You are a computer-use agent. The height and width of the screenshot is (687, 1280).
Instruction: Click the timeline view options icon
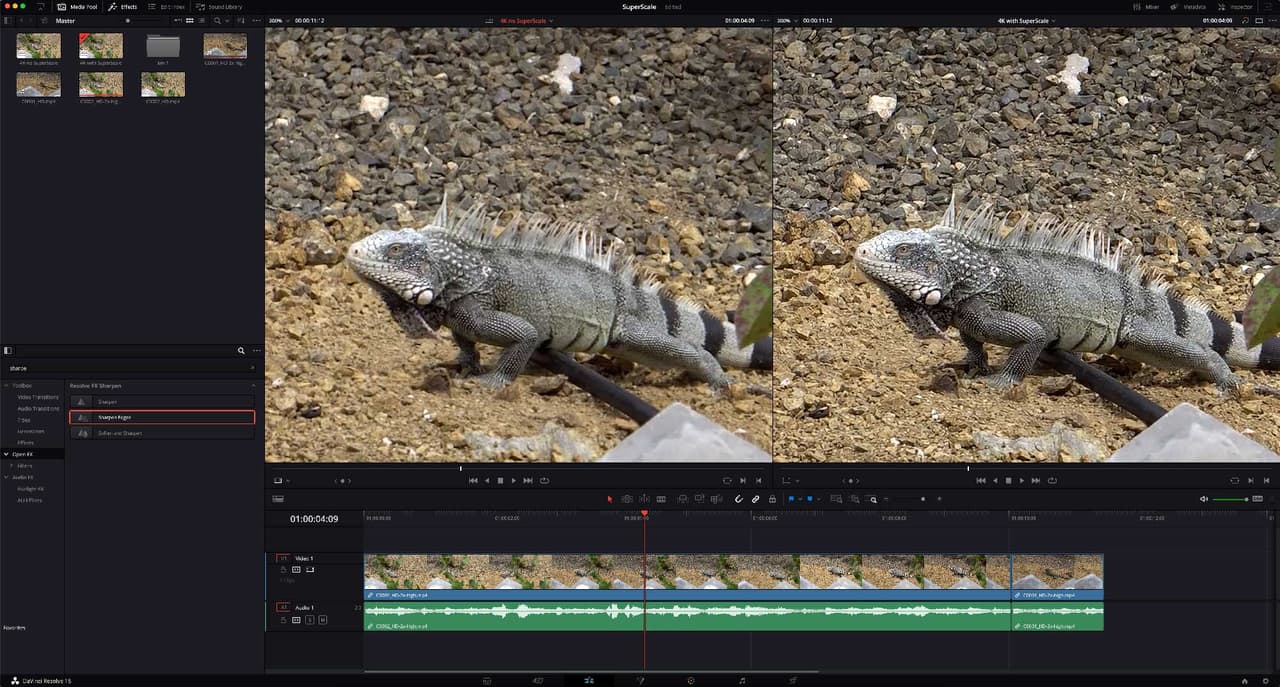click(x=278, y=498)
